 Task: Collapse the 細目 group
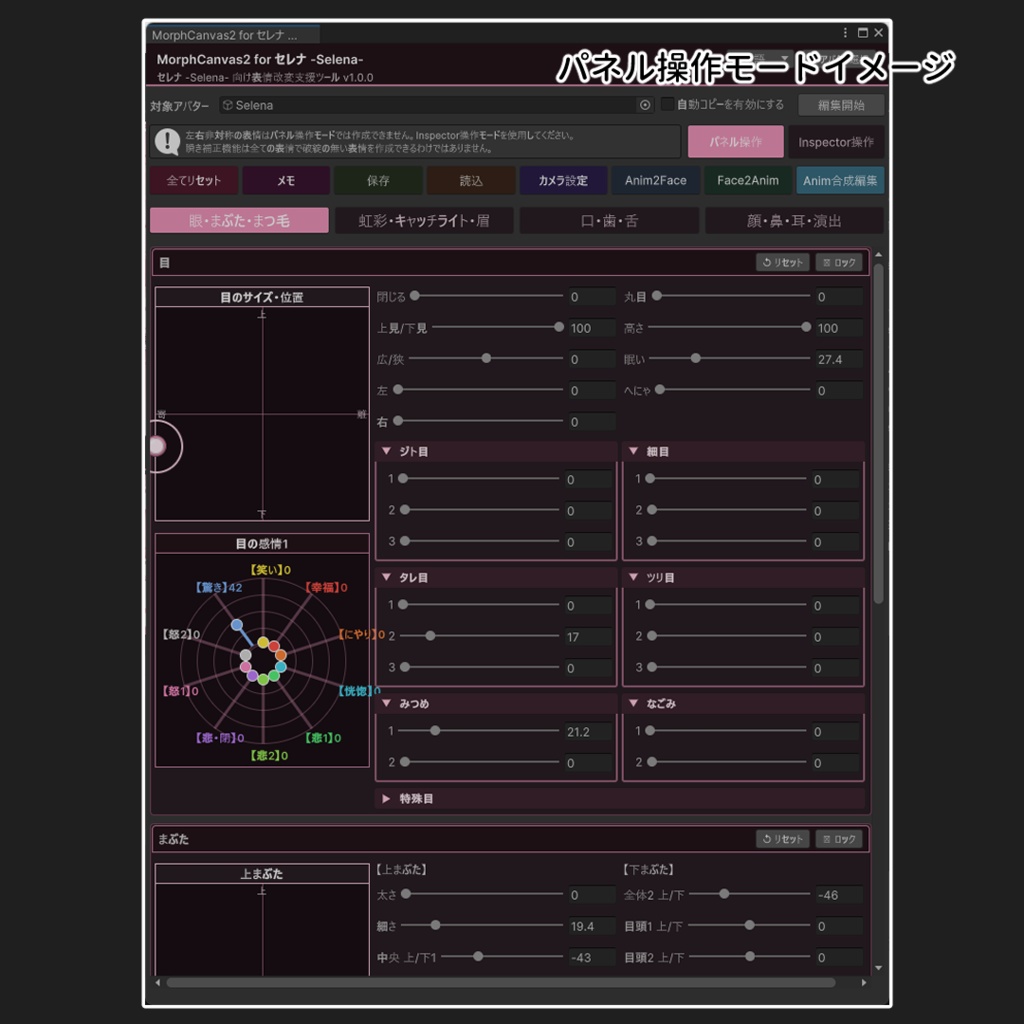633,451
